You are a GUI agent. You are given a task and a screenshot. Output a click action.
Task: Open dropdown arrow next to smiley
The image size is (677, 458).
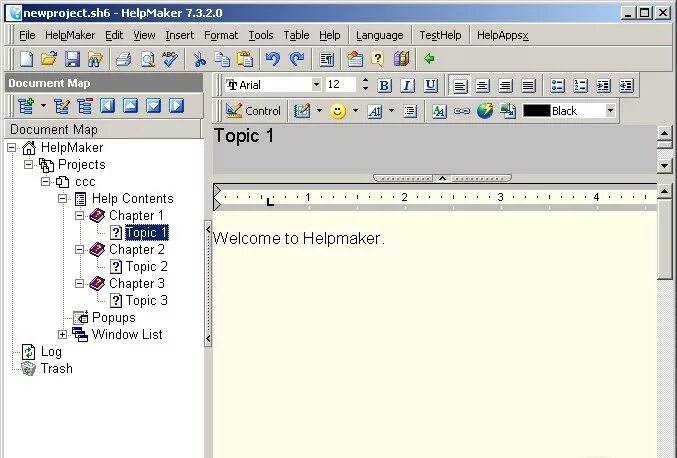[355, 111]
